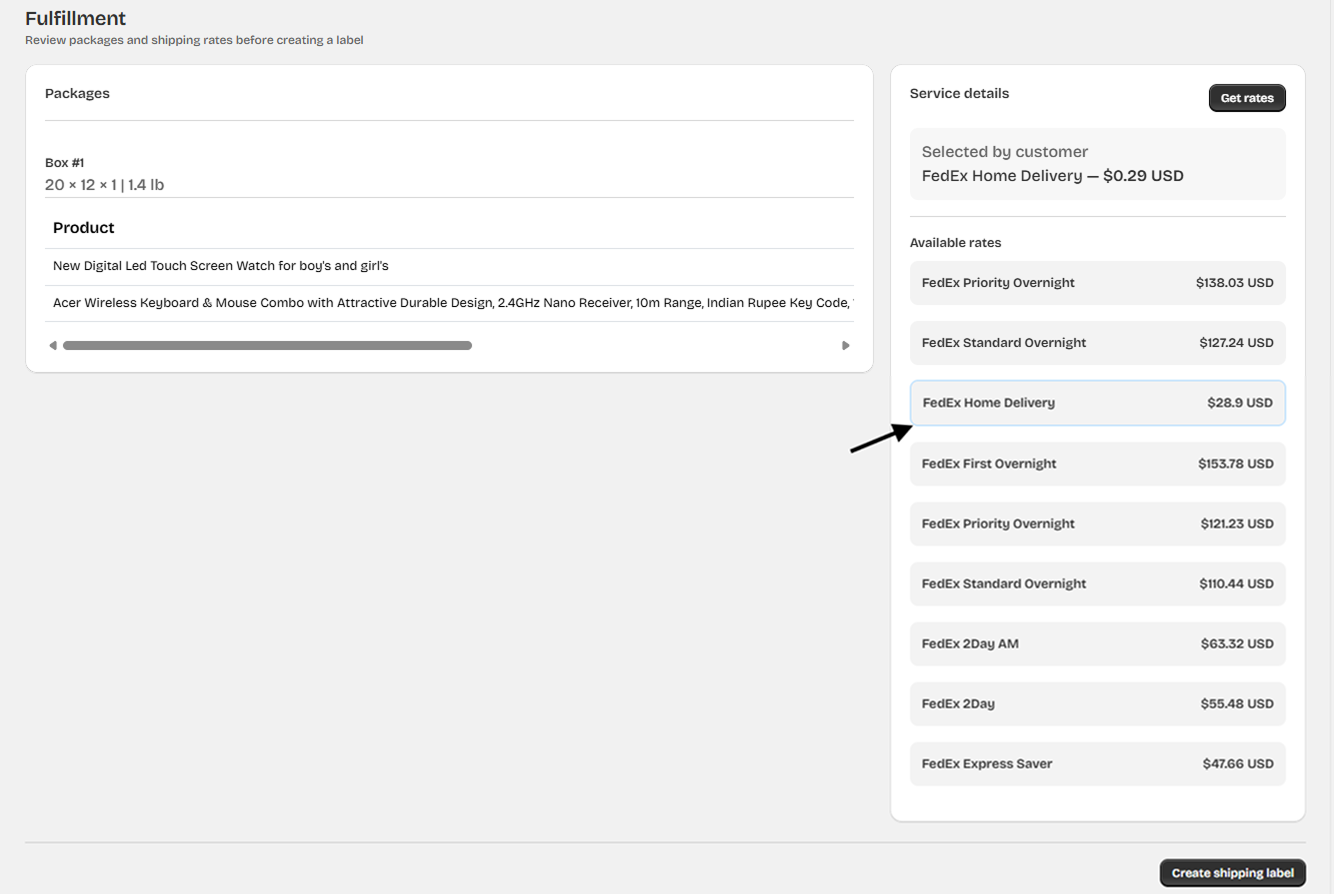Select FedEx Priority Overnight at $121.23
This screenshot has height=894, width=1334.
coord(1097,524)
